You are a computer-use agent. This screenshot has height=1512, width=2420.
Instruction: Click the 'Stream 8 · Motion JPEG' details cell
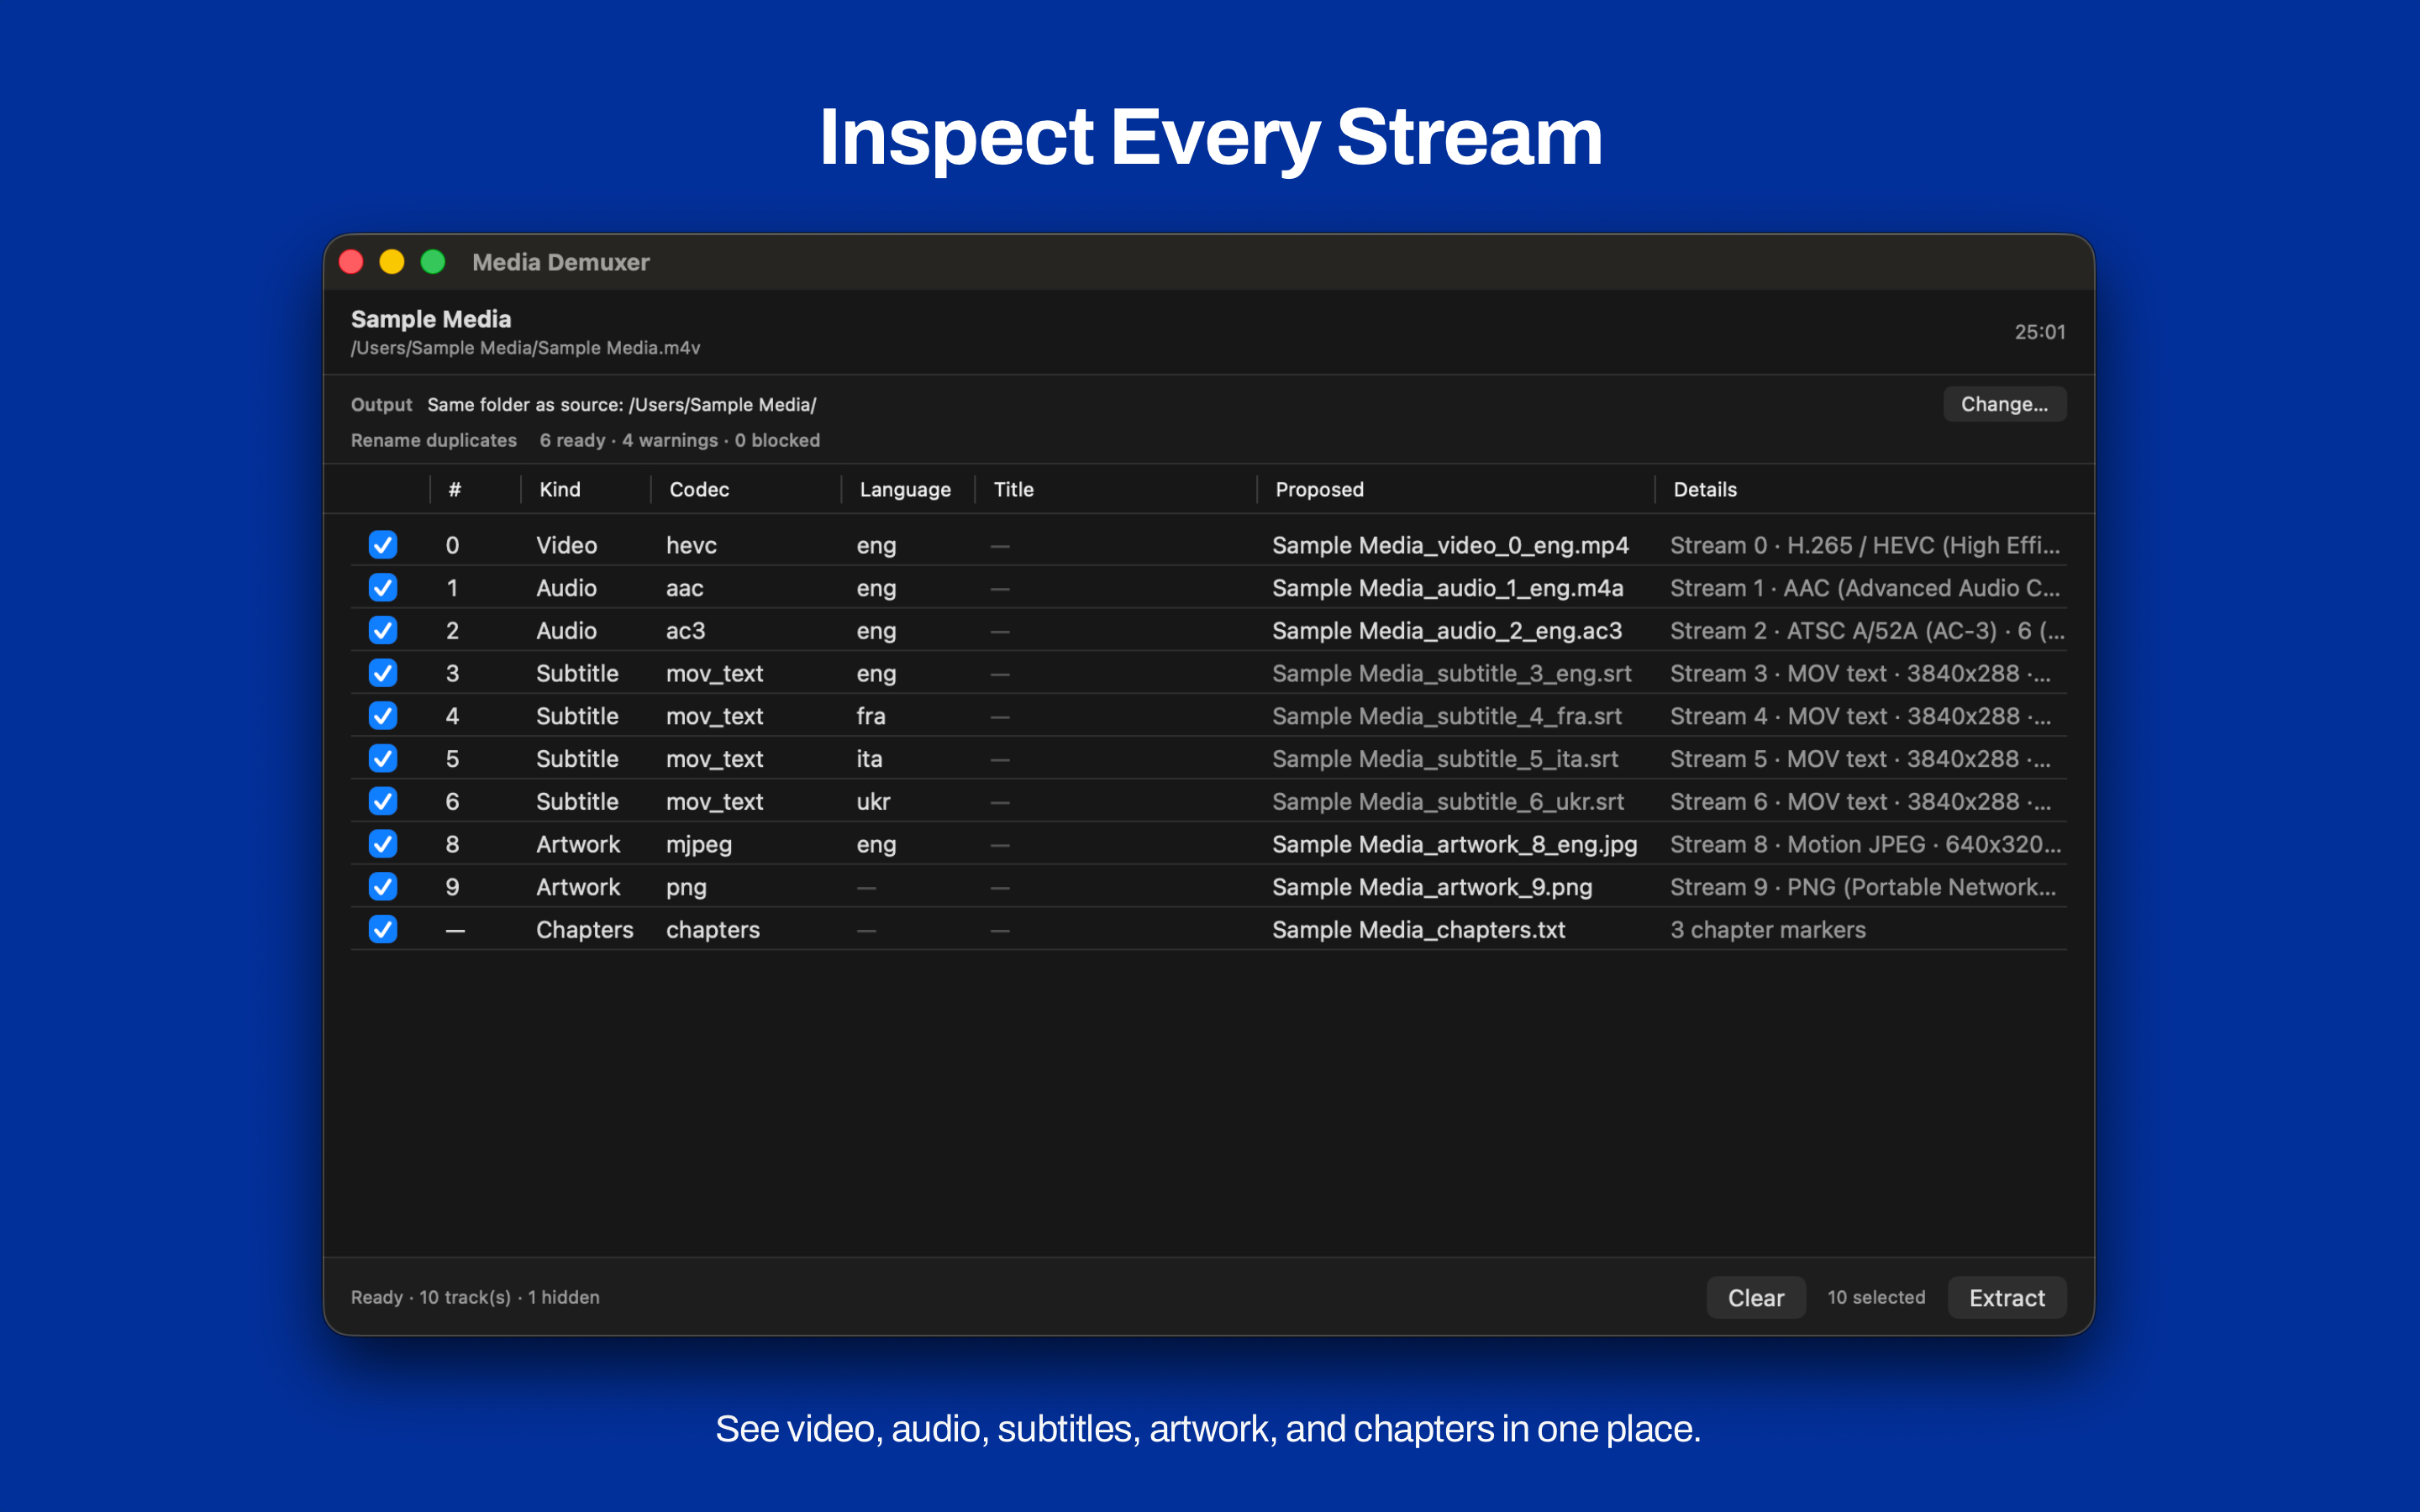1865,845
